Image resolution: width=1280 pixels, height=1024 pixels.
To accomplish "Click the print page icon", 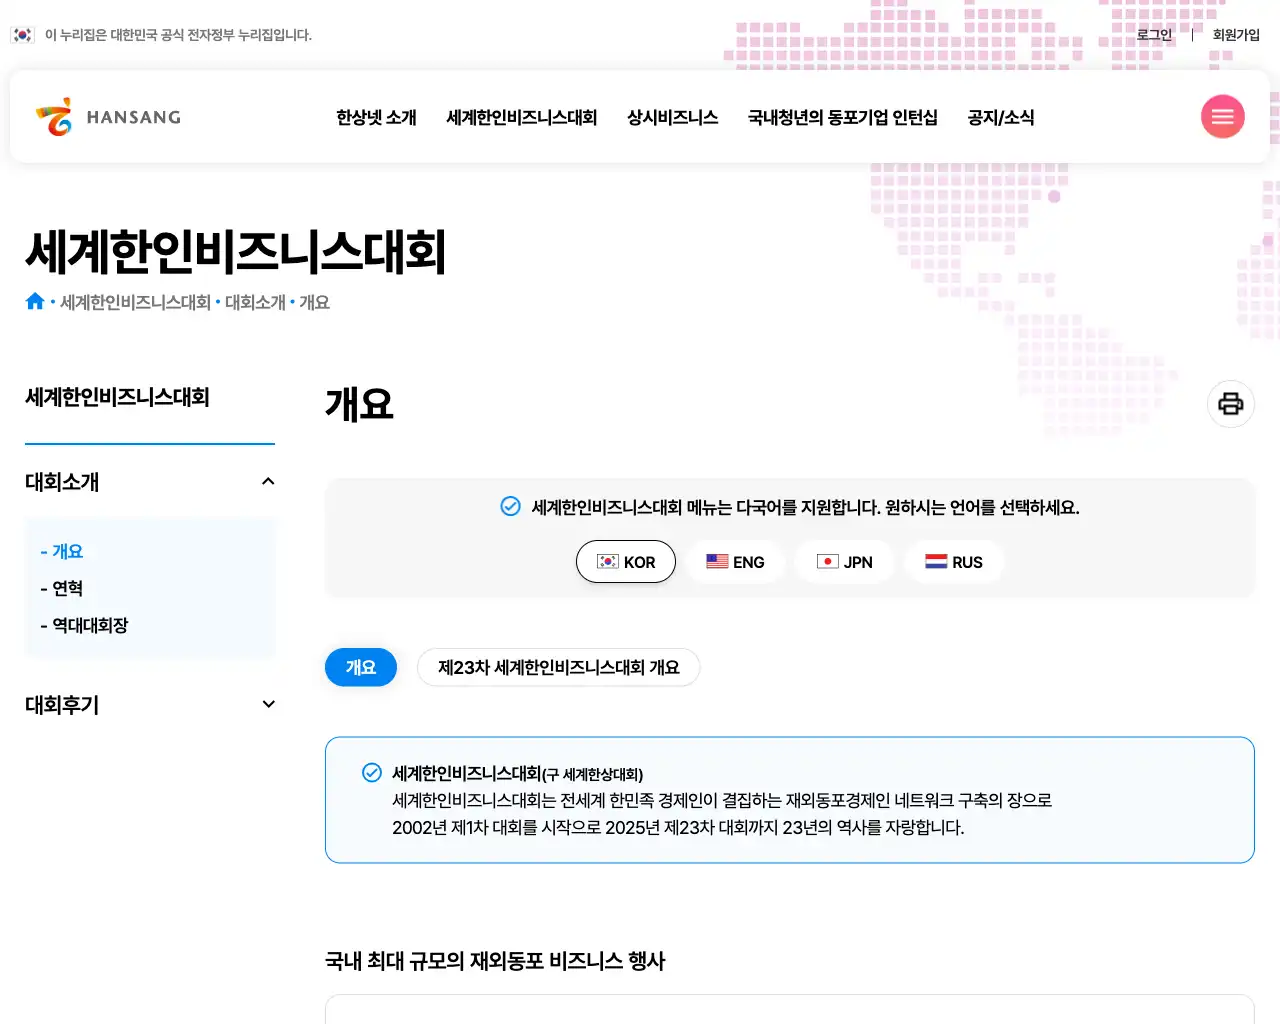I will 1231,404.
